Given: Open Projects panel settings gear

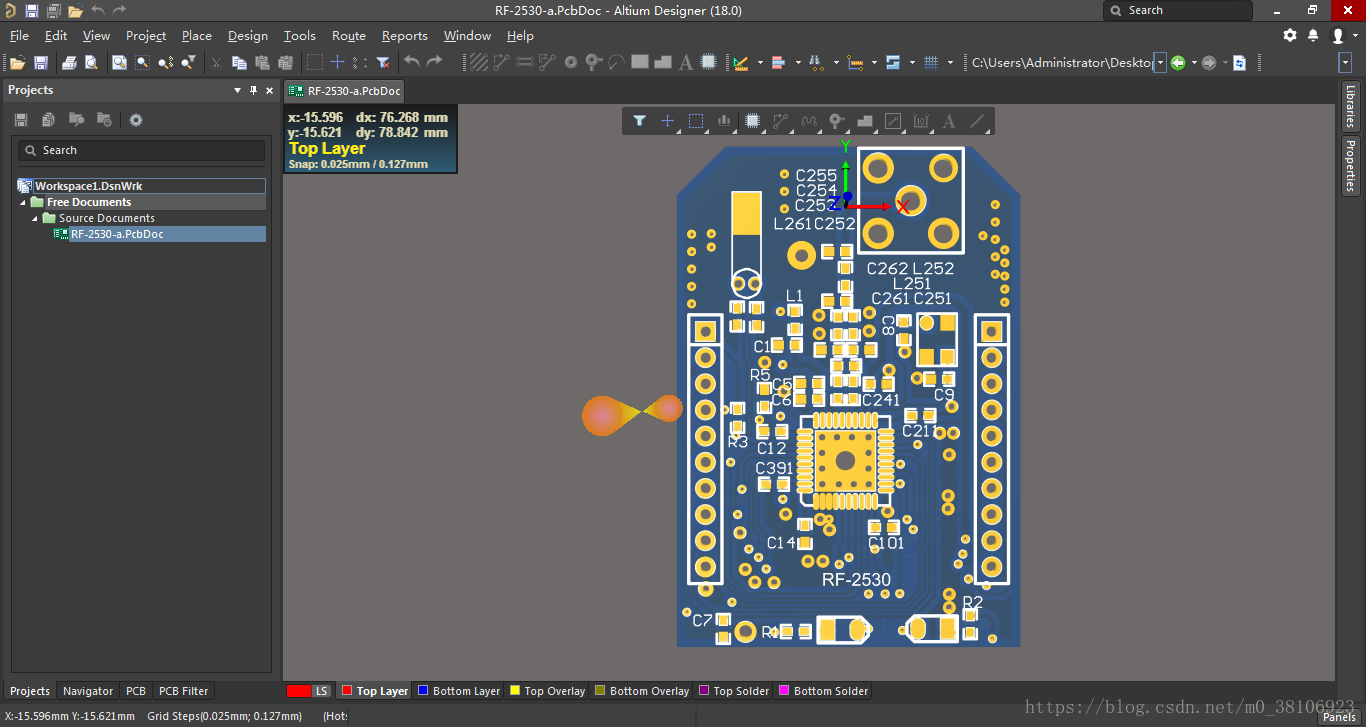Looking at the screenshot, I should click(136, 120).
